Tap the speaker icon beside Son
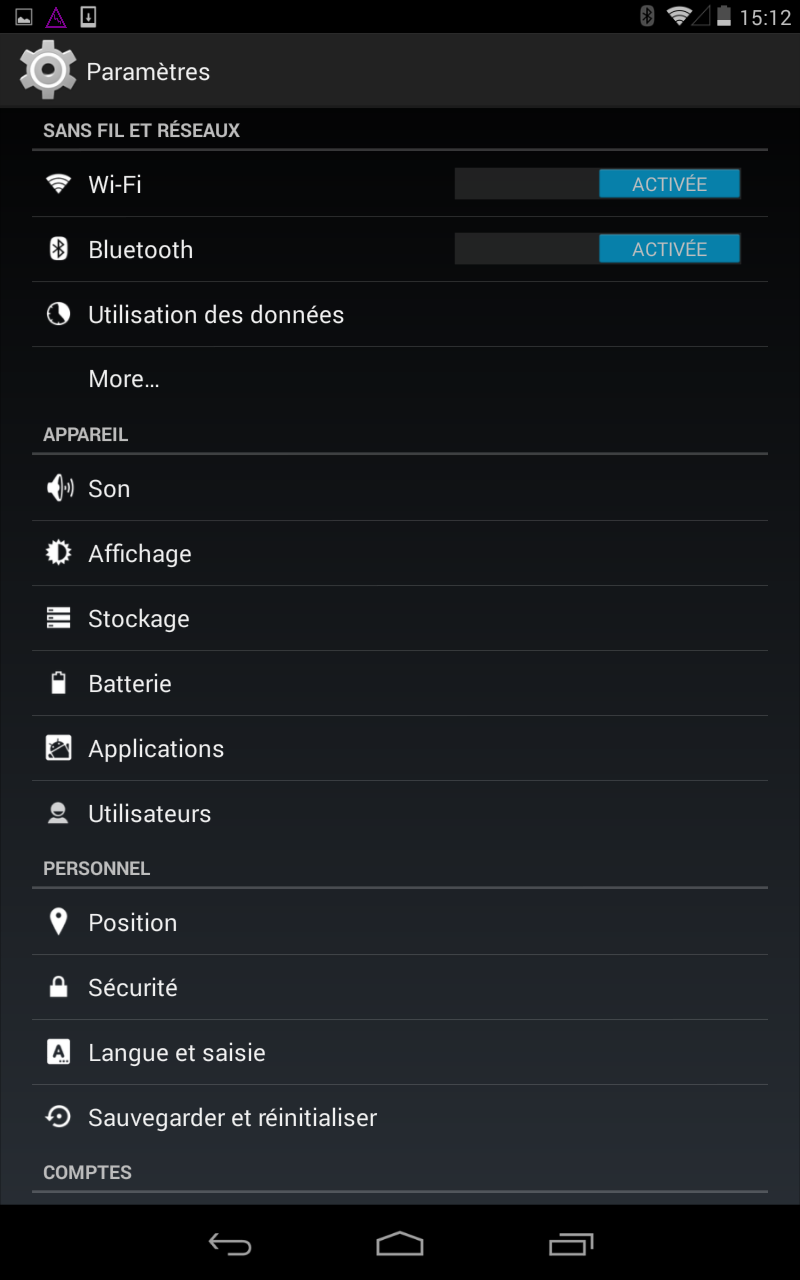The width and height of the screenshot is (800, 1280). [x=60, y=488]
